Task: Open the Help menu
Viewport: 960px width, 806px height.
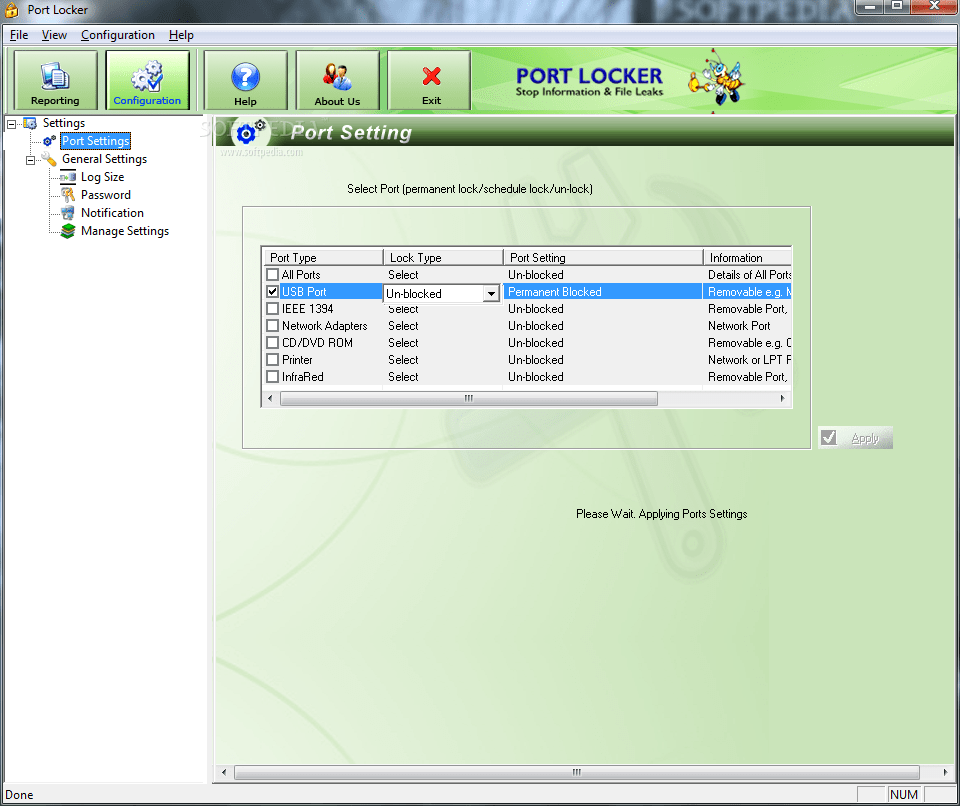Action: tap(181, 35)
